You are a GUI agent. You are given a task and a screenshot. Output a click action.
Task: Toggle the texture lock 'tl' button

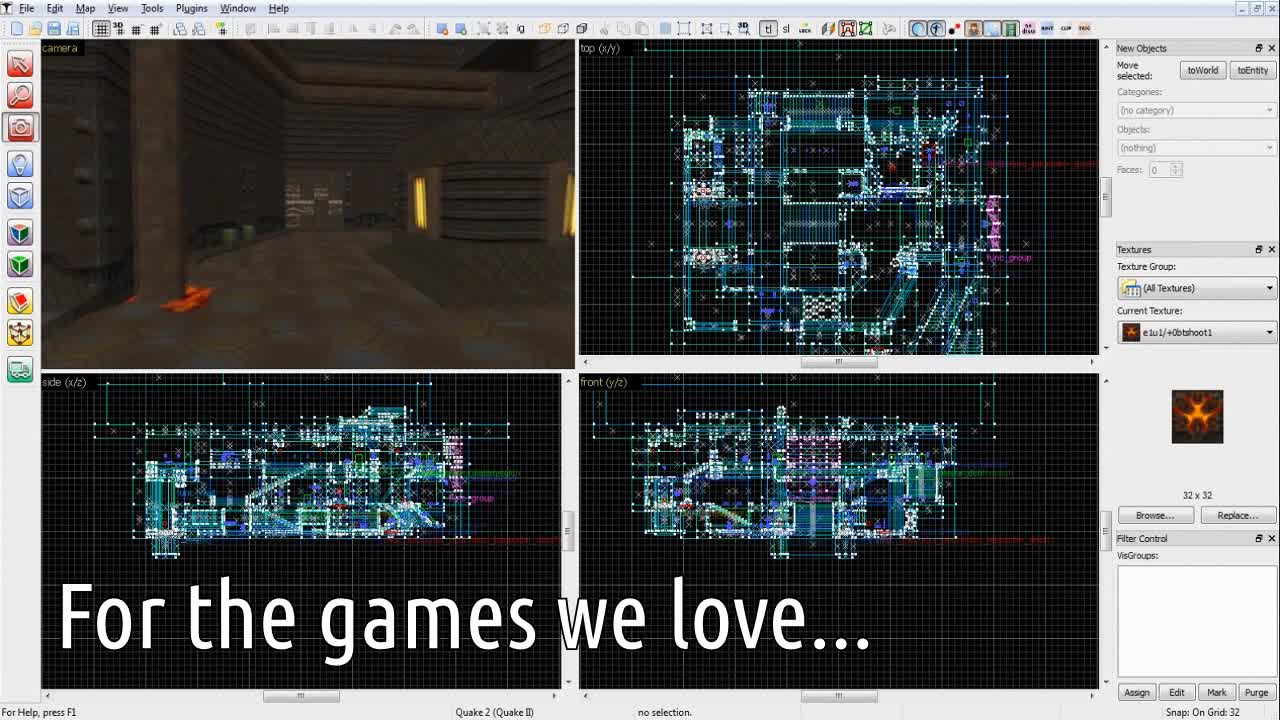768,29
